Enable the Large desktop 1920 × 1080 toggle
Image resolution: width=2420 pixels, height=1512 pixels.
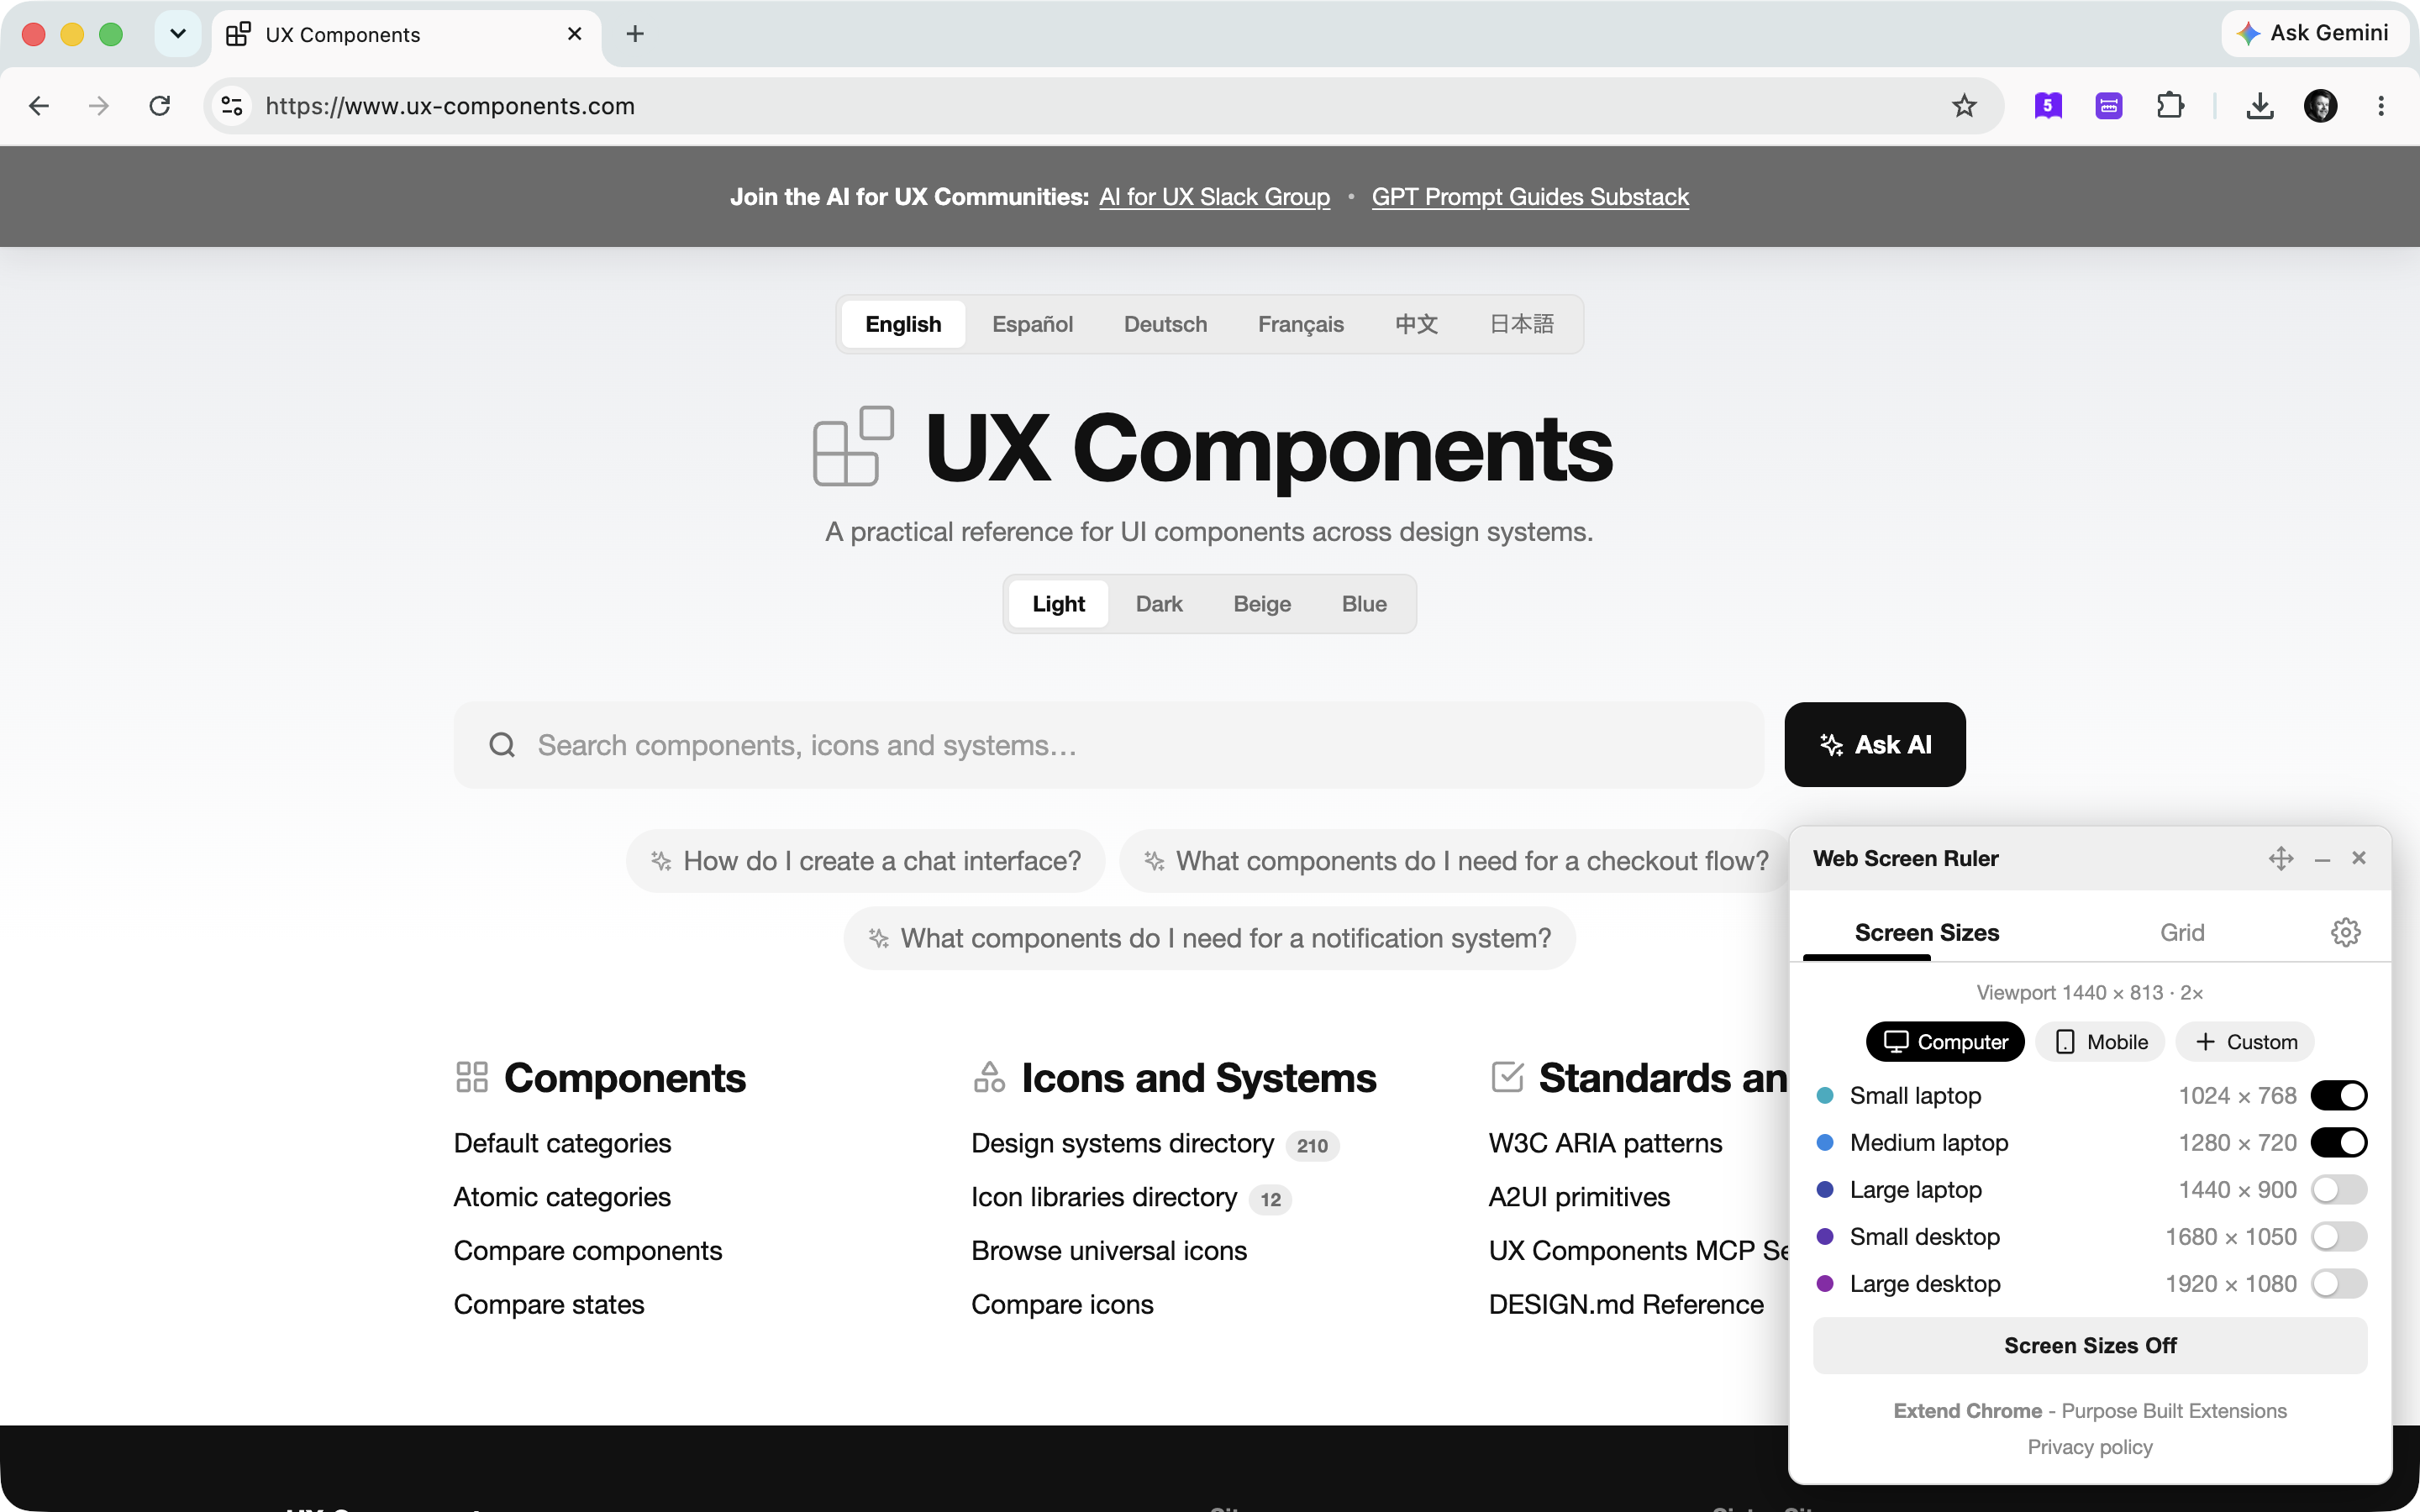(x=2339, y=1283)
